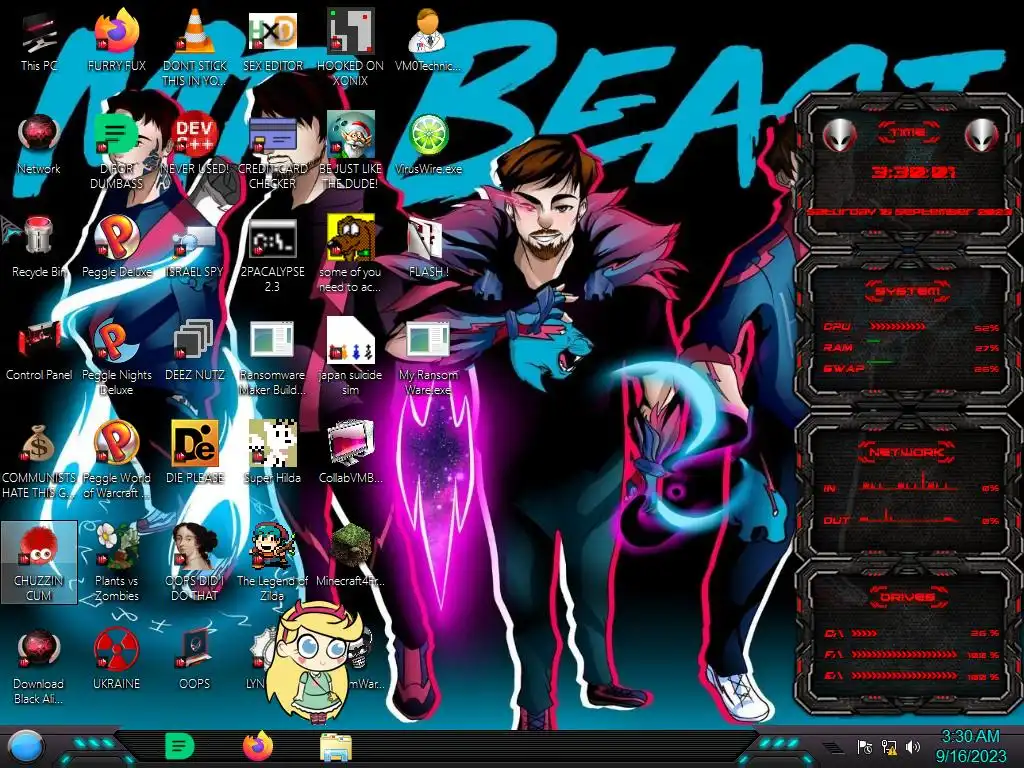Screen dimensions: 1024x768
Task: Open the COMMUNISTS HATE THIS money bag icon
Action: click(39, 460)
